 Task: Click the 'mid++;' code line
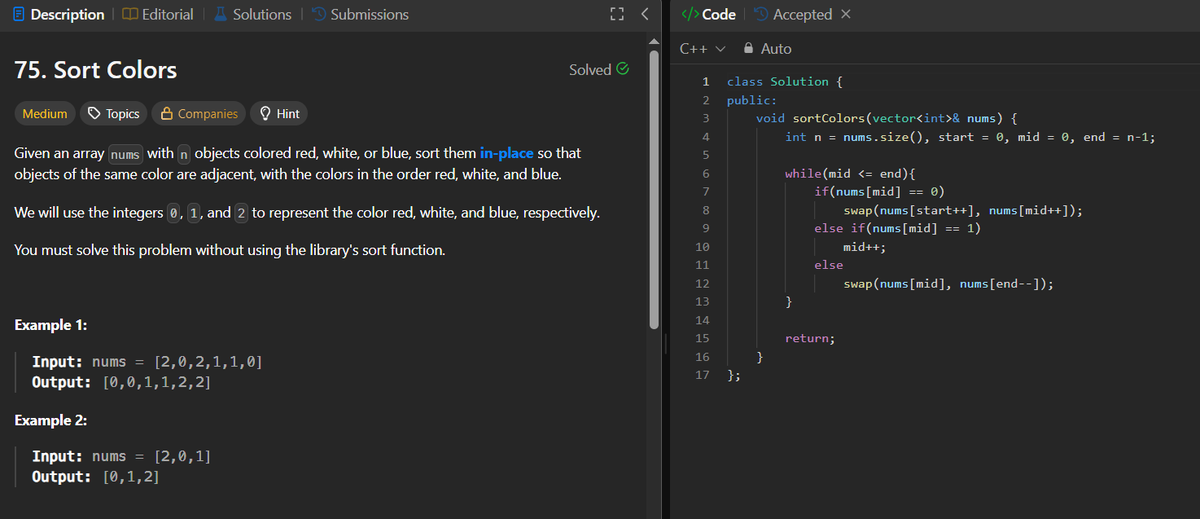pyautogui.click(x=865, y=246)
